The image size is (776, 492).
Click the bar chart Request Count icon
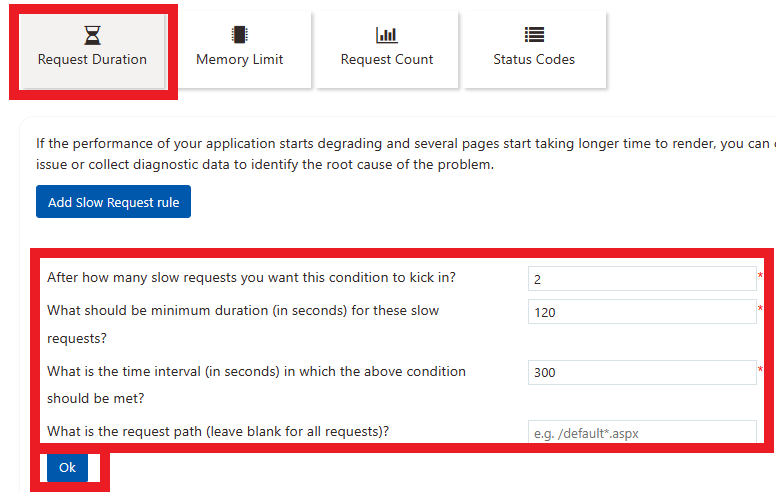pos(386,35)
